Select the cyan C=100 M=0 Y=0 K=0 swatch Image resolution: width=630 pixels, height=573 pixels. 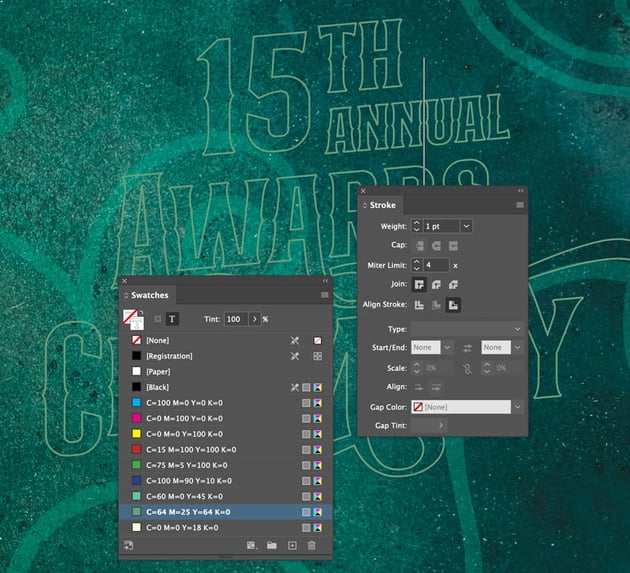click(x=225, y=403)
